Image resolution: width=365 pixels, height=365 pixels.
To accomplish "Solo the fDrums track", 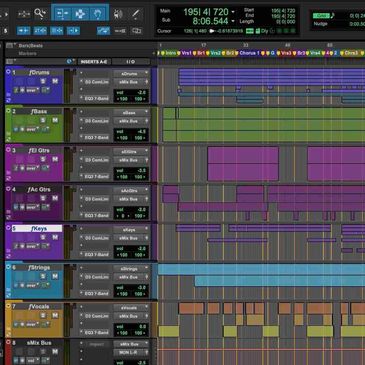I will coord(43,81).
